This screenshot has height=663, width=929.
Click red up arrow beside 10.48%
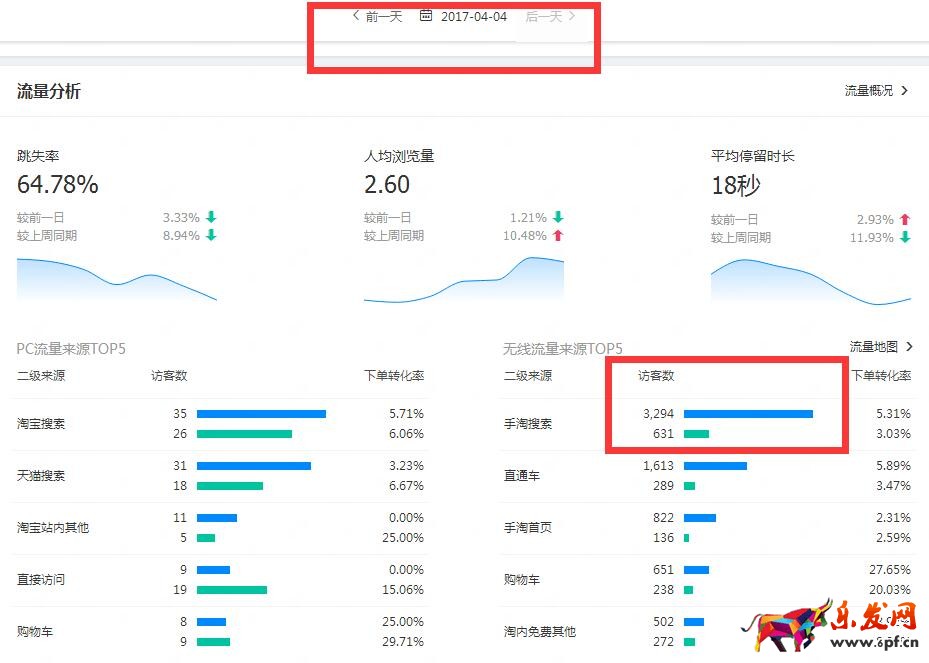(558, 236)
